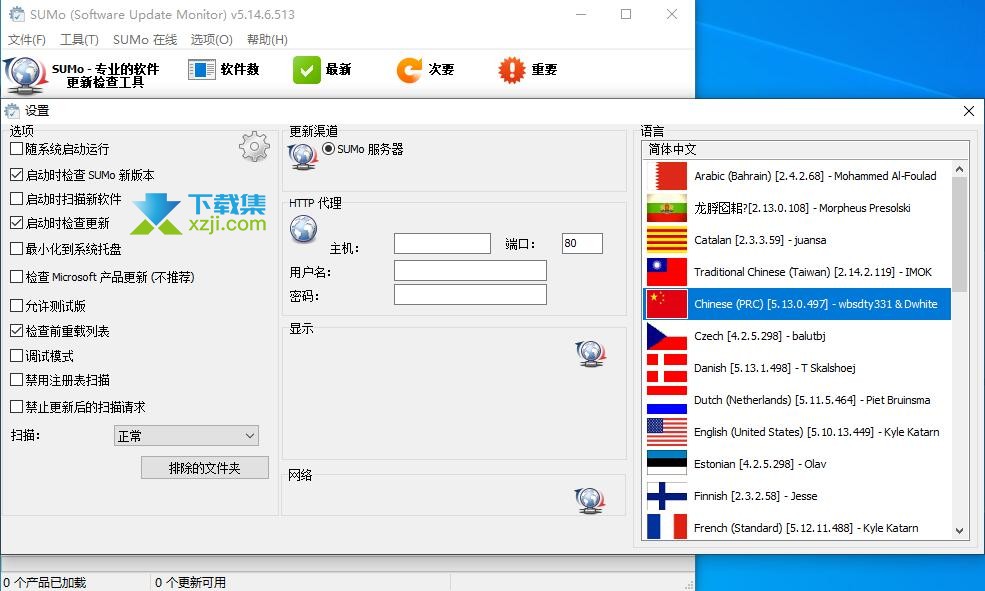Uncheck 检查前重载列表 option
985x591 pixels.
tap(16, 330)
